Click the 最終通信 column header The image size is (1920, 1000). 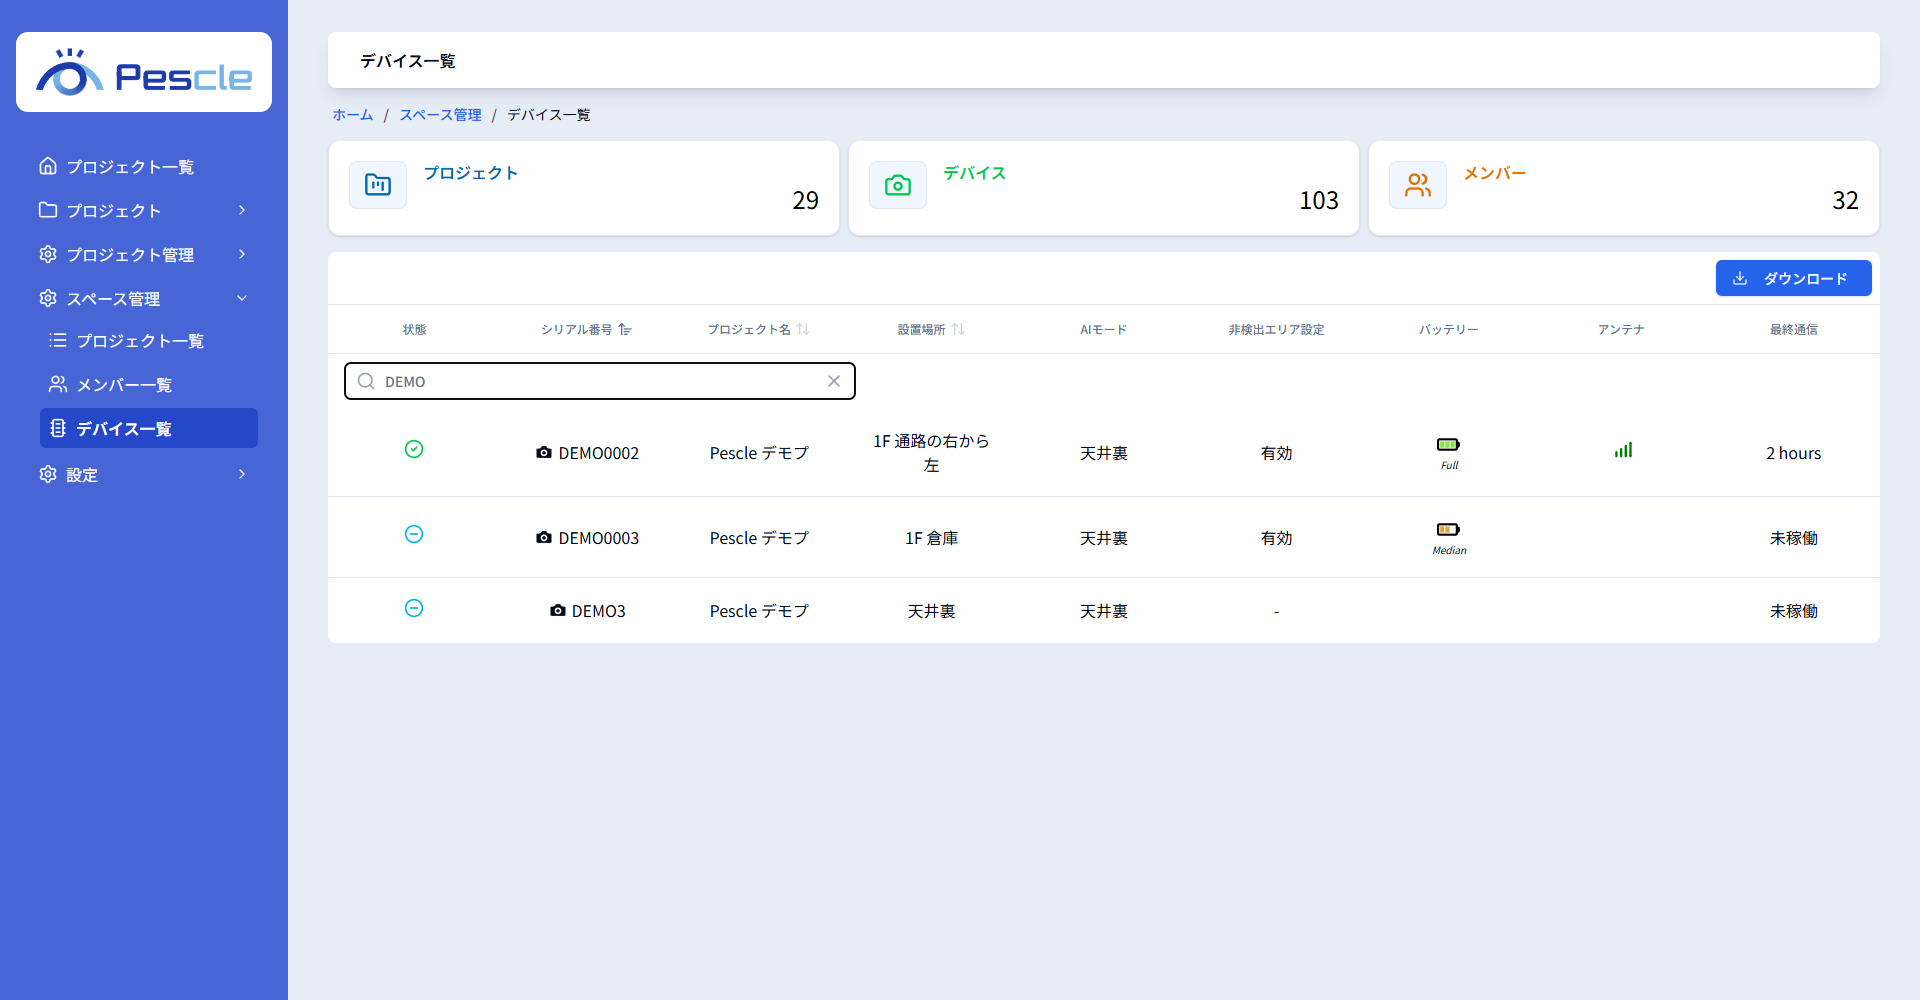(1793, 329)
